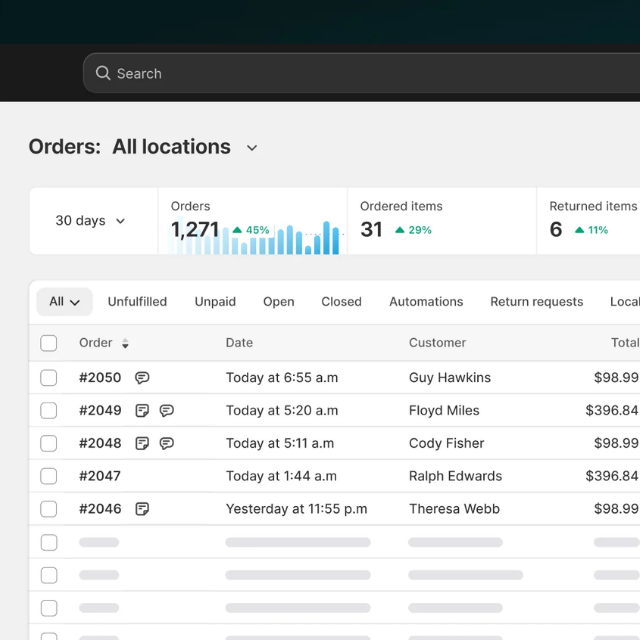
Task: Click date 'Yesterday at 11:55 p.m'
Action: [297, 509]
